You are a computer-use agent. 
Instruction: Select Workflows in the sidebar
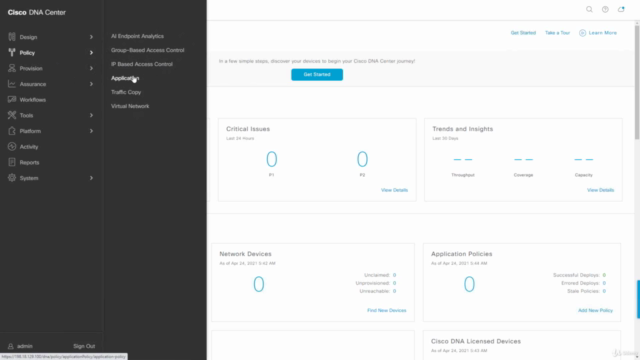point(33,100)
